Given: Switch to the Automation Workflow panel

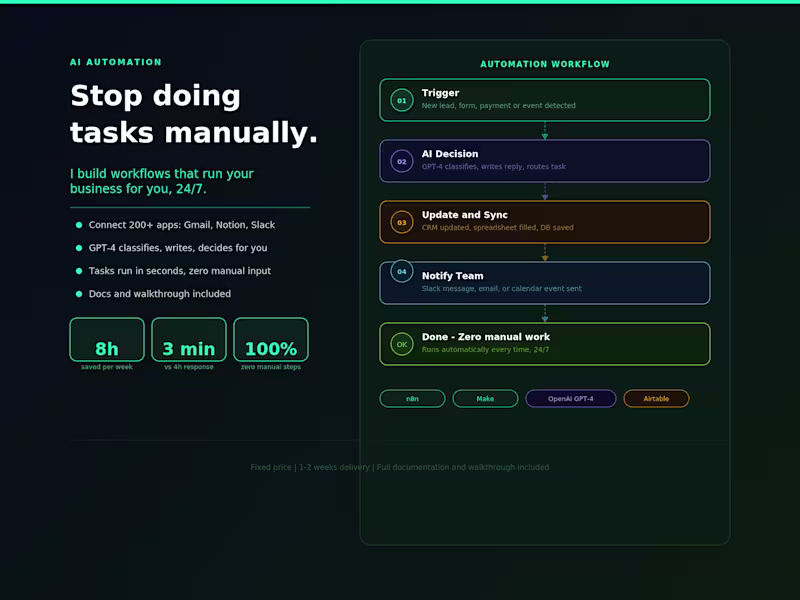Looking at the screenshot, I should click(545, 63).
